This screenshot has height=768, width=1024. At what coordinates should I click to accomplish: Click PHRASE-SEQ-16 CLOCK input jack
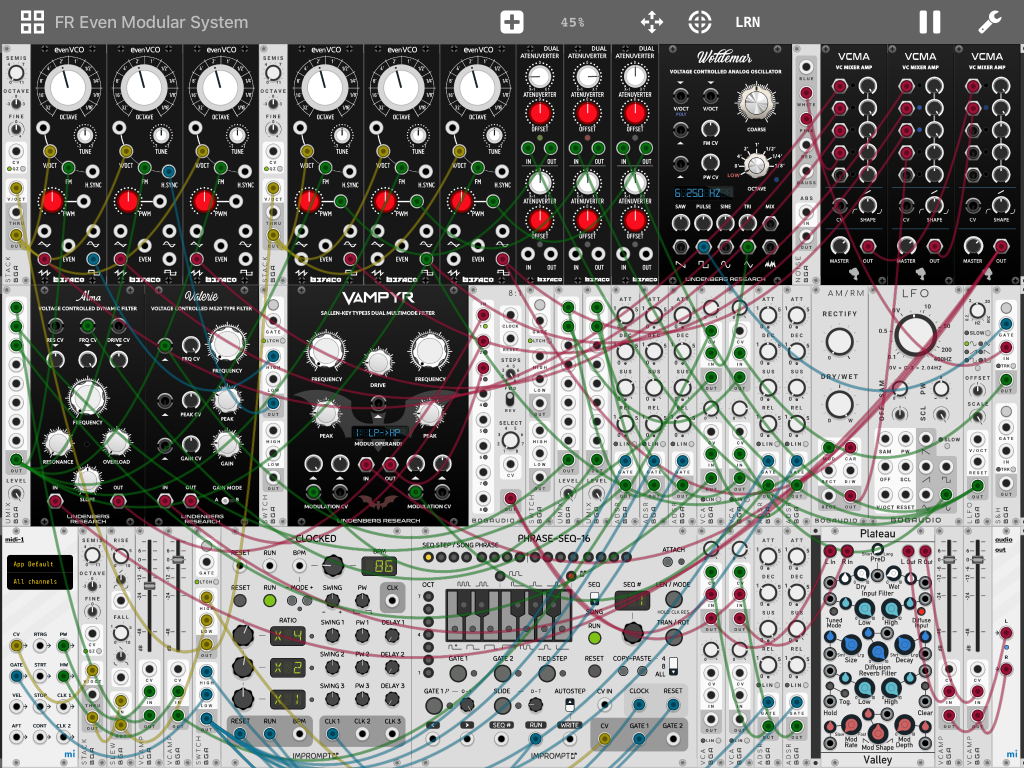[x=639, y=705]
